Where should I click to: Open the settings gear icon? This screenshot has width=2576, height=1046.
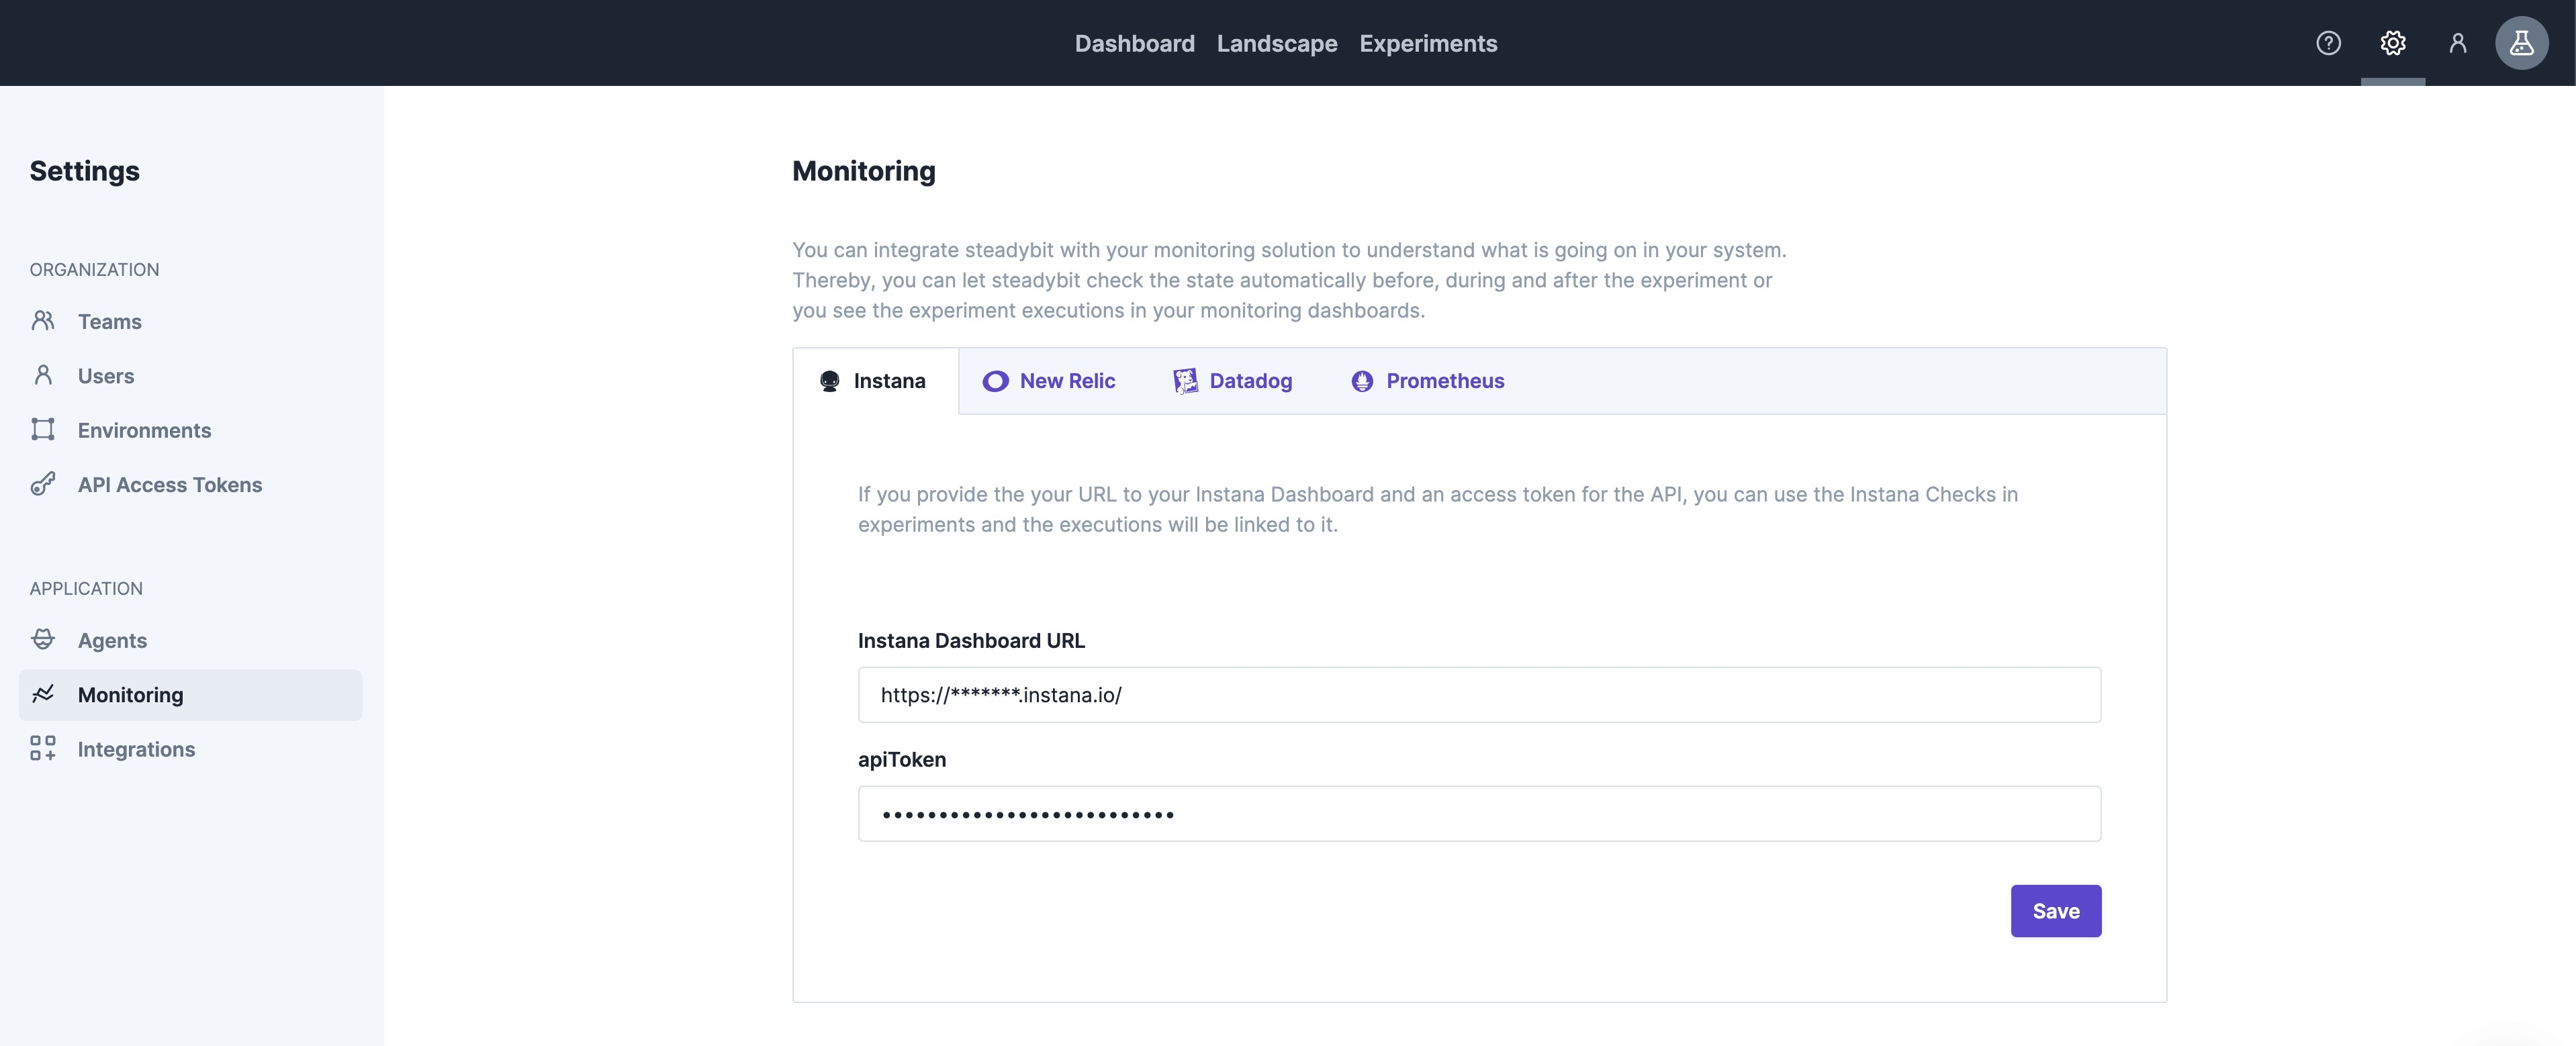point(2392,43)
